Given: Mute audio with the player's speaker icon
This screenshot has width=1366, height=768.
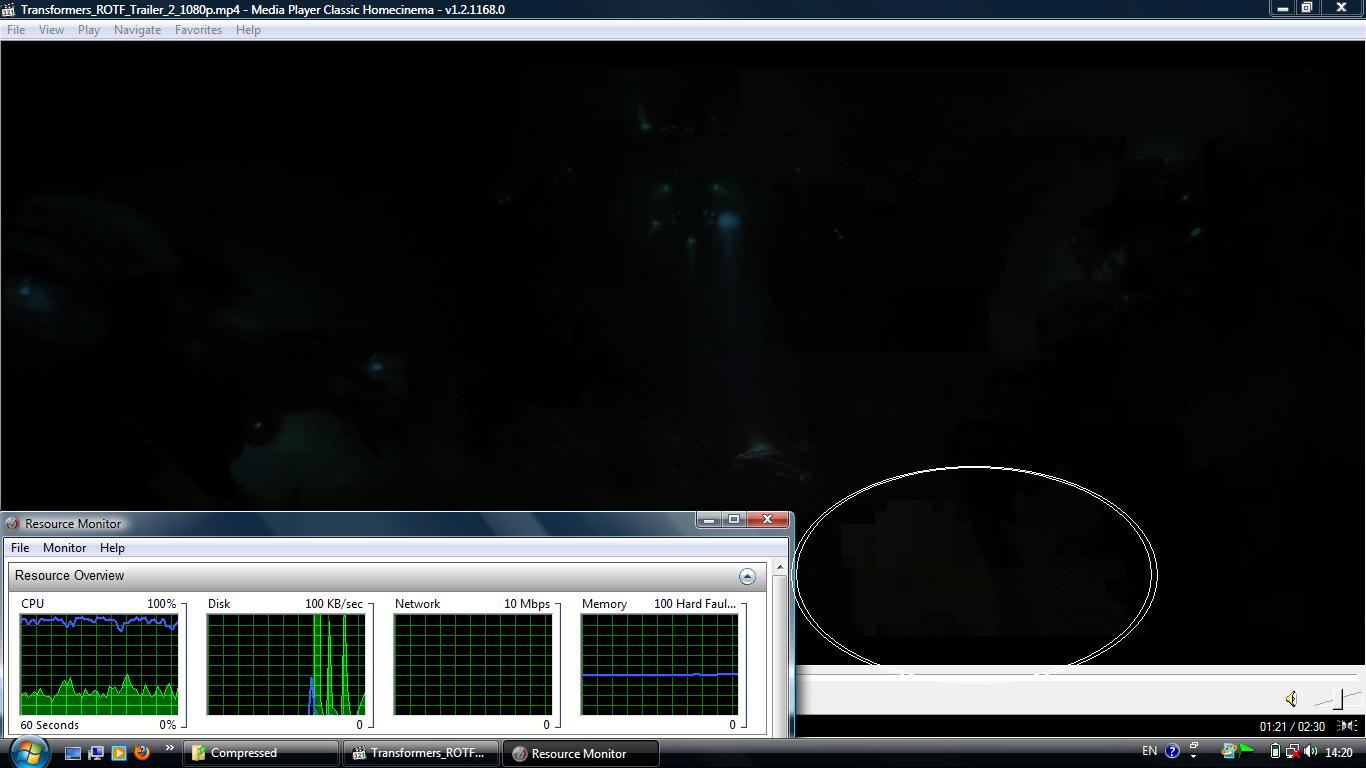Looking at the screenshot, I should coord(1291,699).
